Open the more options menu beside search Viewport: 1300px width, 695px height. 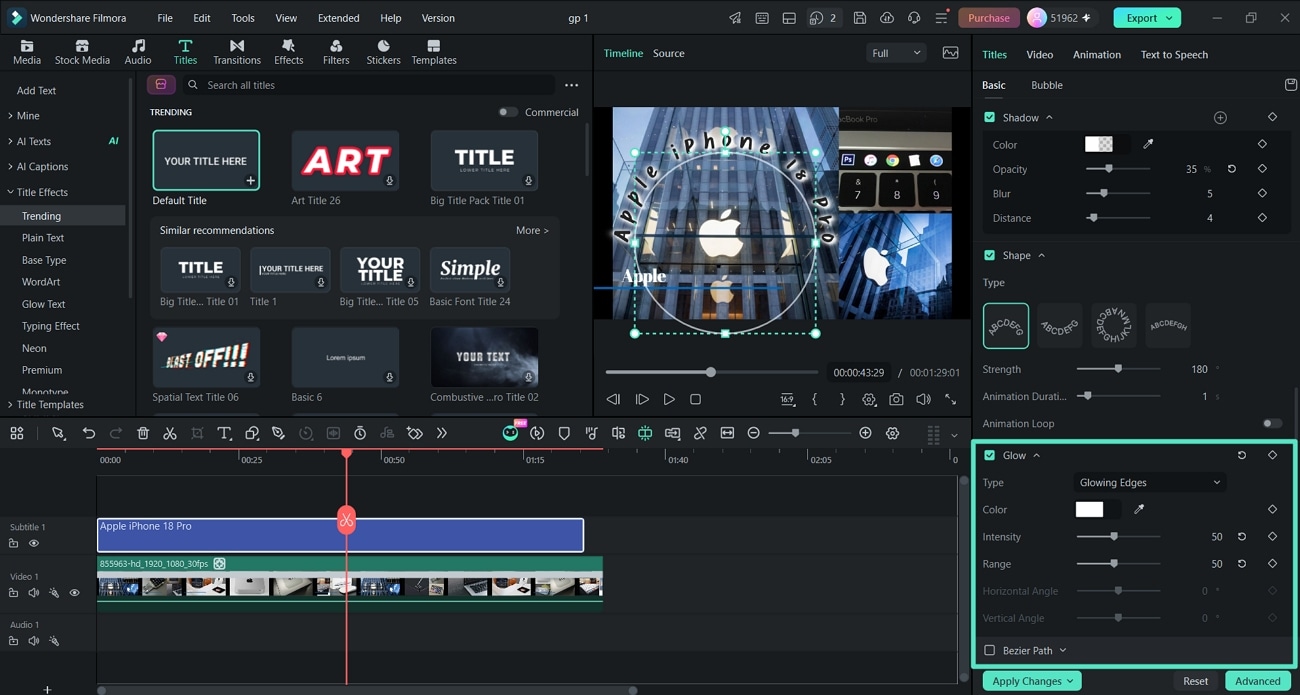[x=571, y=85]
